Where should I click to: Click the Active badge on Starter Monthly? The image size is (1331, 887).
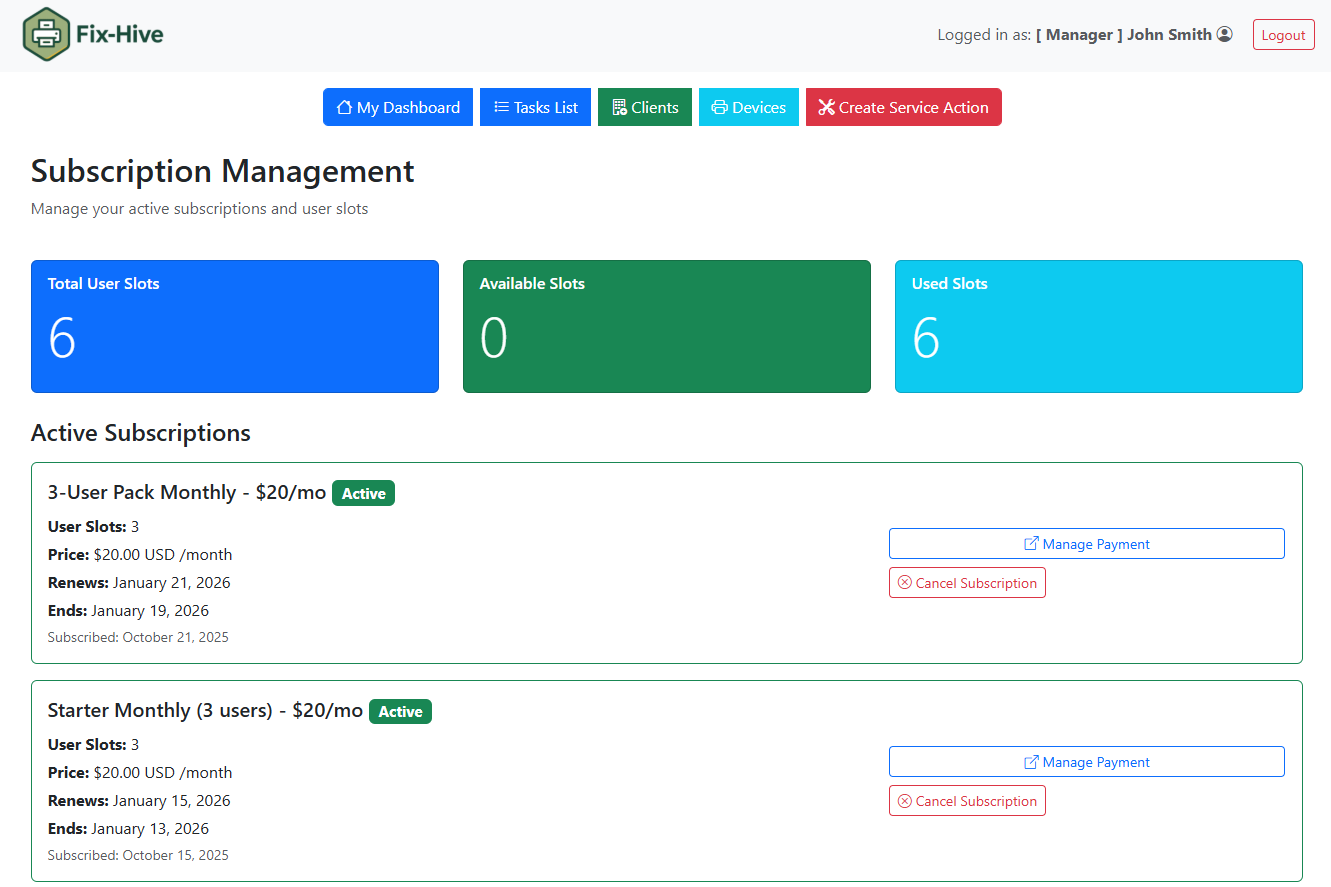(x=400, y=712)
